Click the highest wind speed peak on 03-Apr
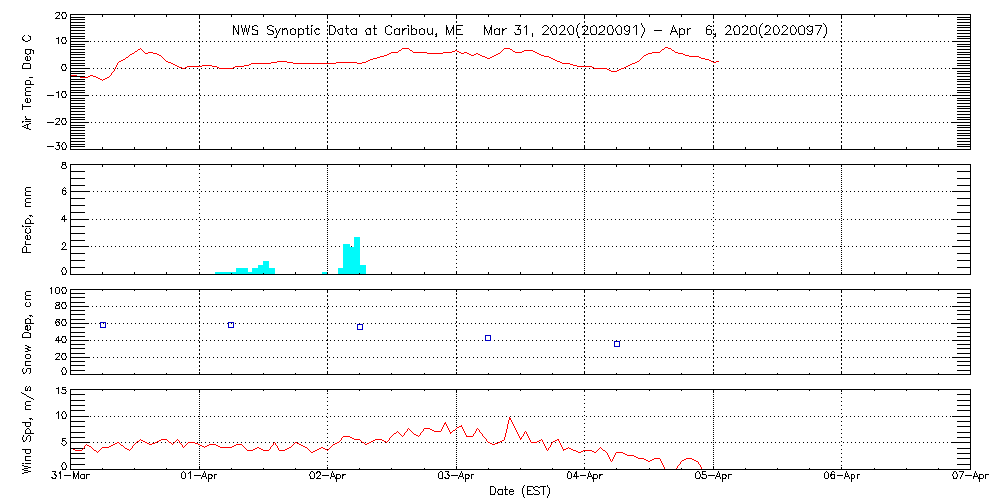Viewport: 1000px width, 500px height. point(509,418)
